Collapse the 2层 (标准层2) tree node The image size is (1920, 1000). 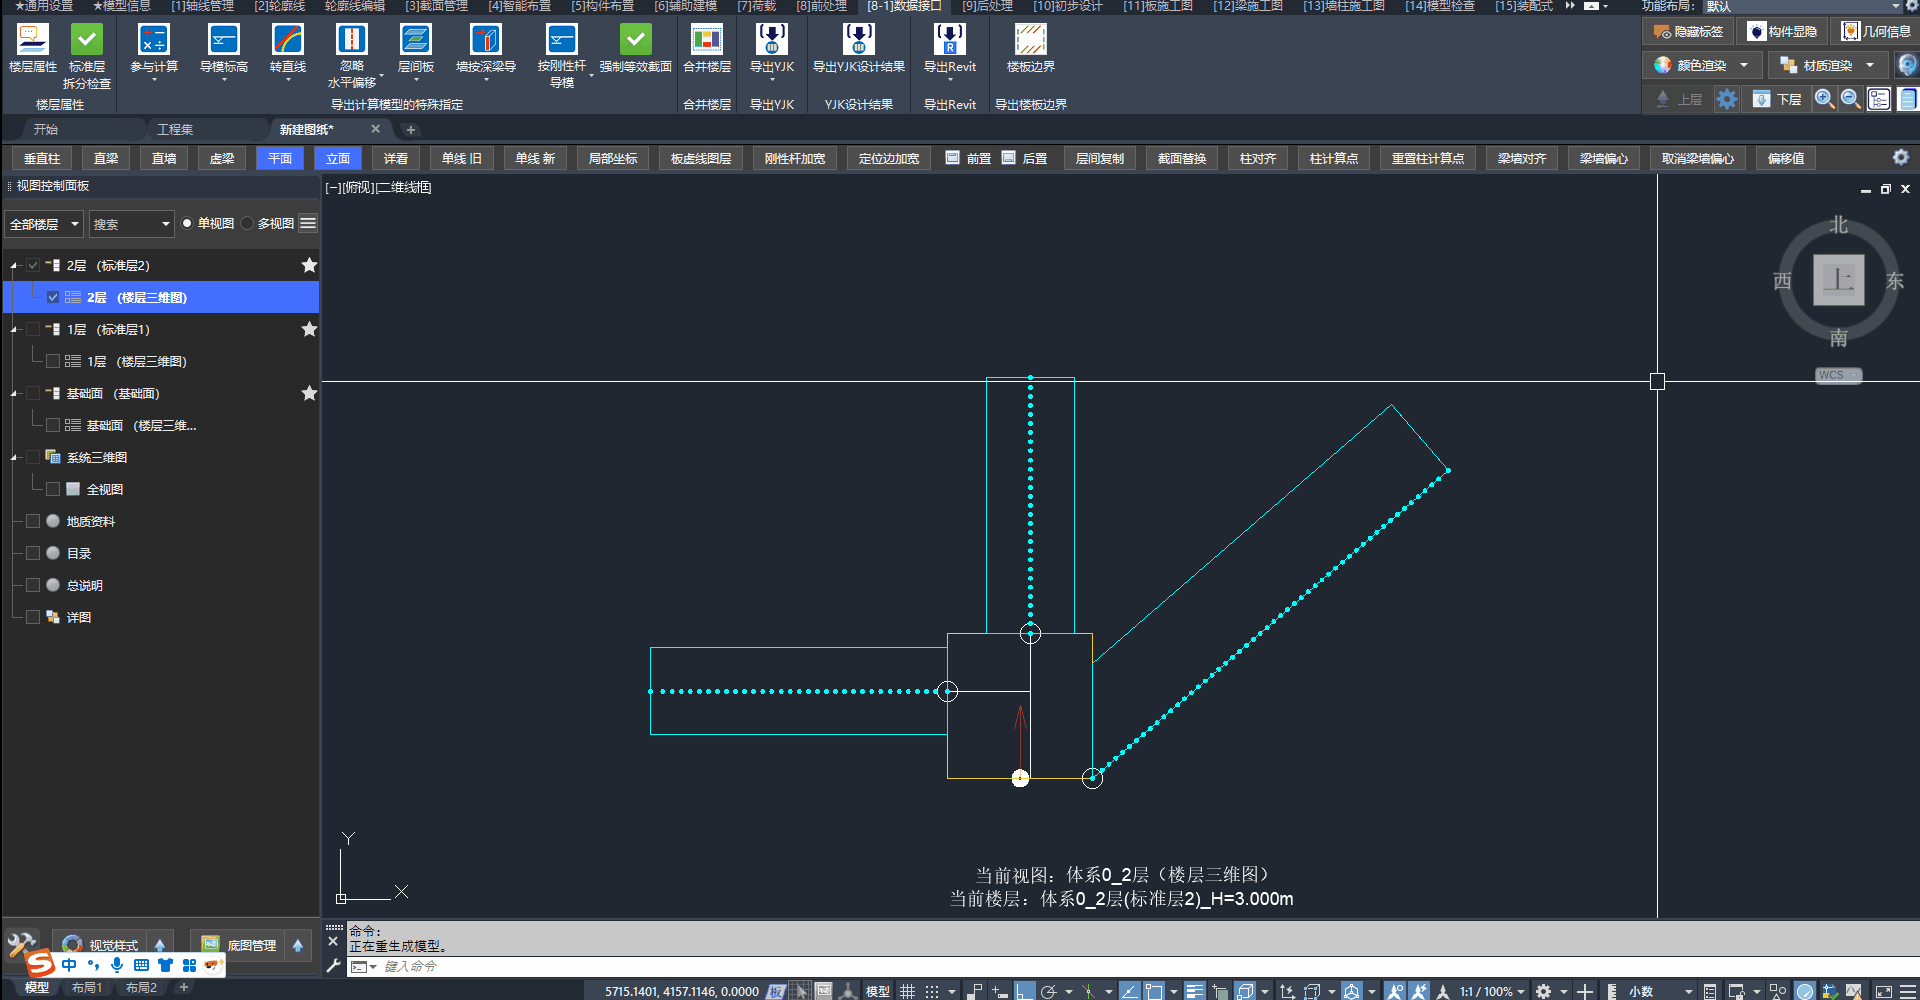point(14,266)
